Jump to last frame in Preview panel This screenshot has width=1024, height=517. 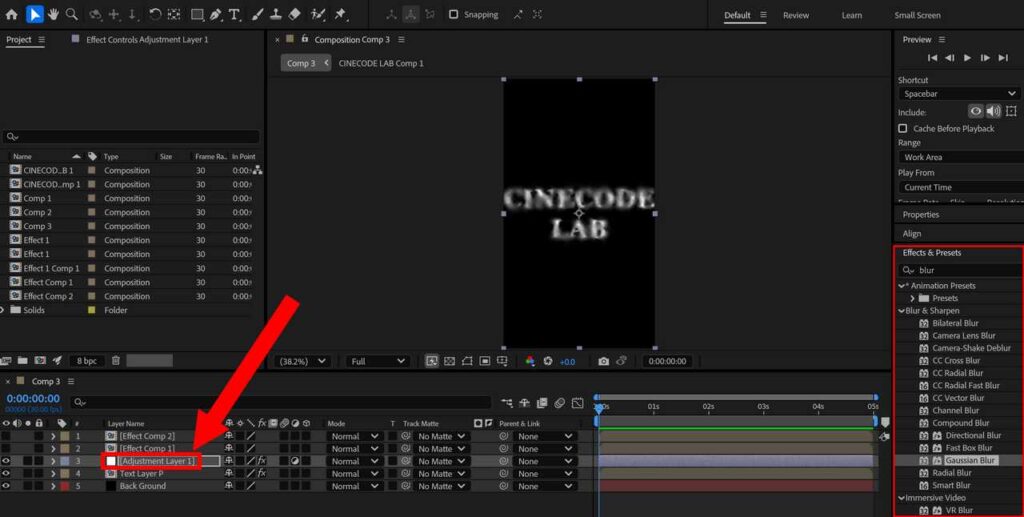1003,58
